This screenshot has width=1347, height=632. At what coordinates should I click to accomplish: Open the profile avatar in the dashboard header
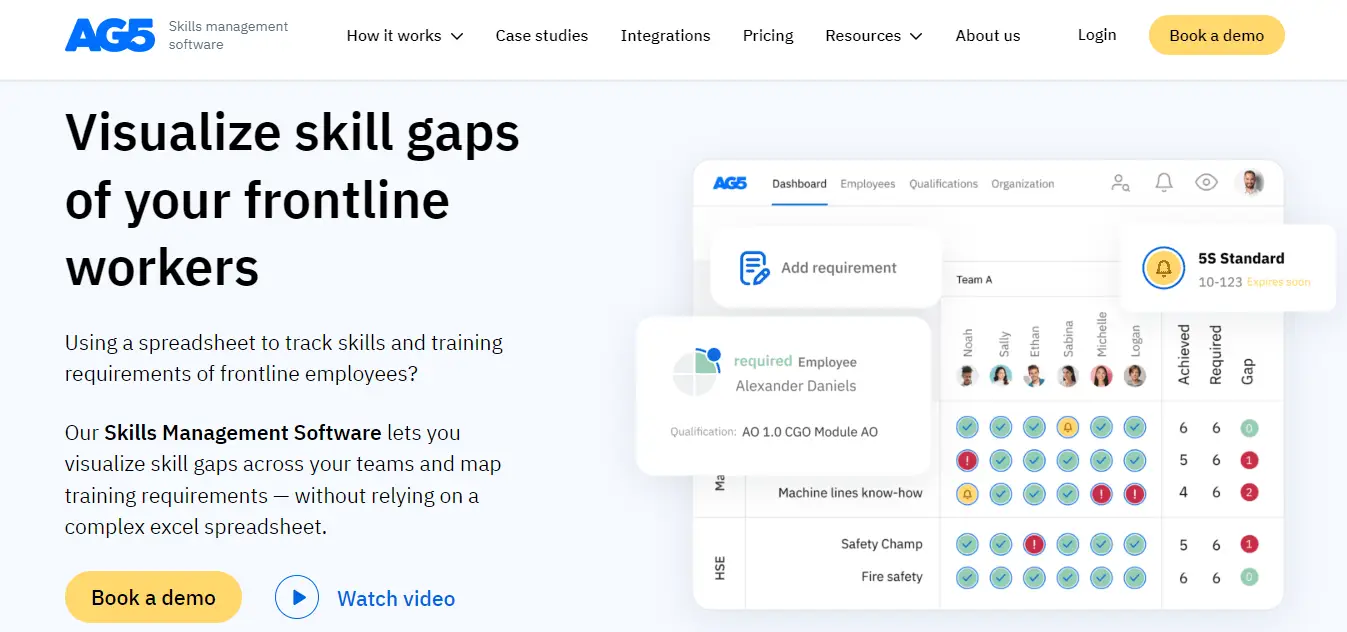tap(1249, 182)
